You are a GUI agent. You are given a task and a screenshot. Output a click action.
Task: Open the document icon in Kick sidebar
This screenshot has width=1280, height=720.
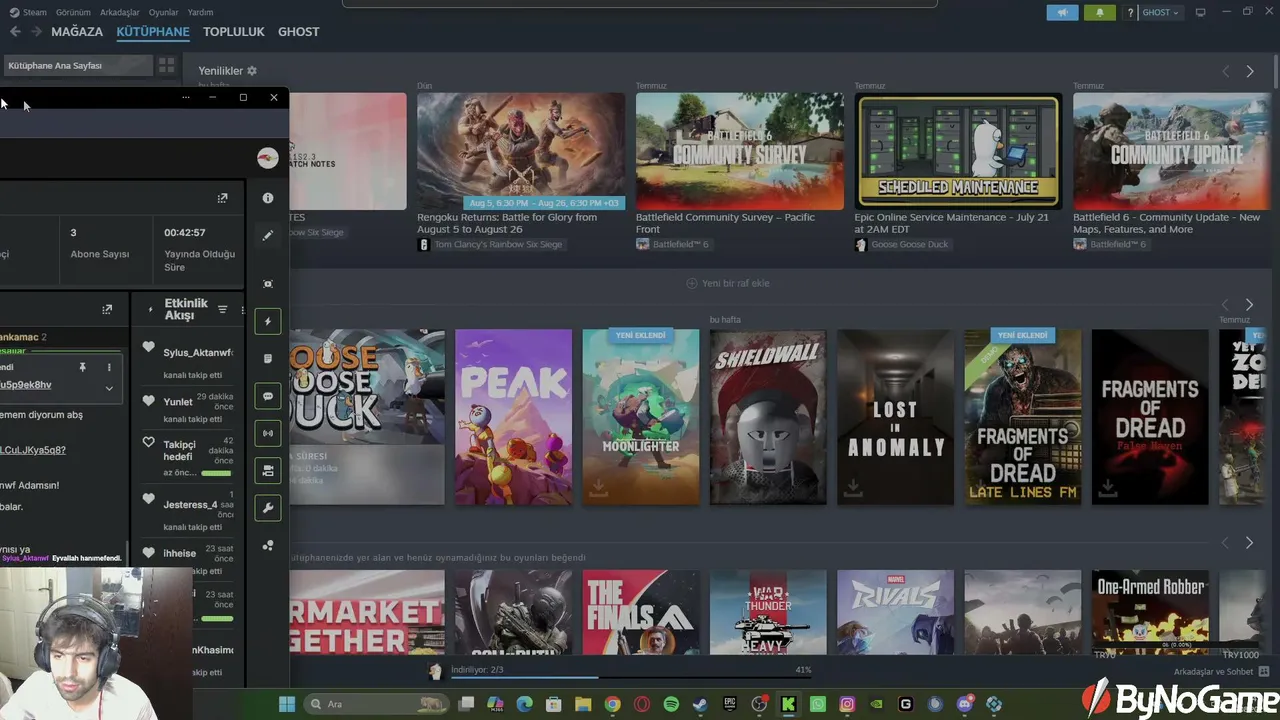tap(268, 358)
